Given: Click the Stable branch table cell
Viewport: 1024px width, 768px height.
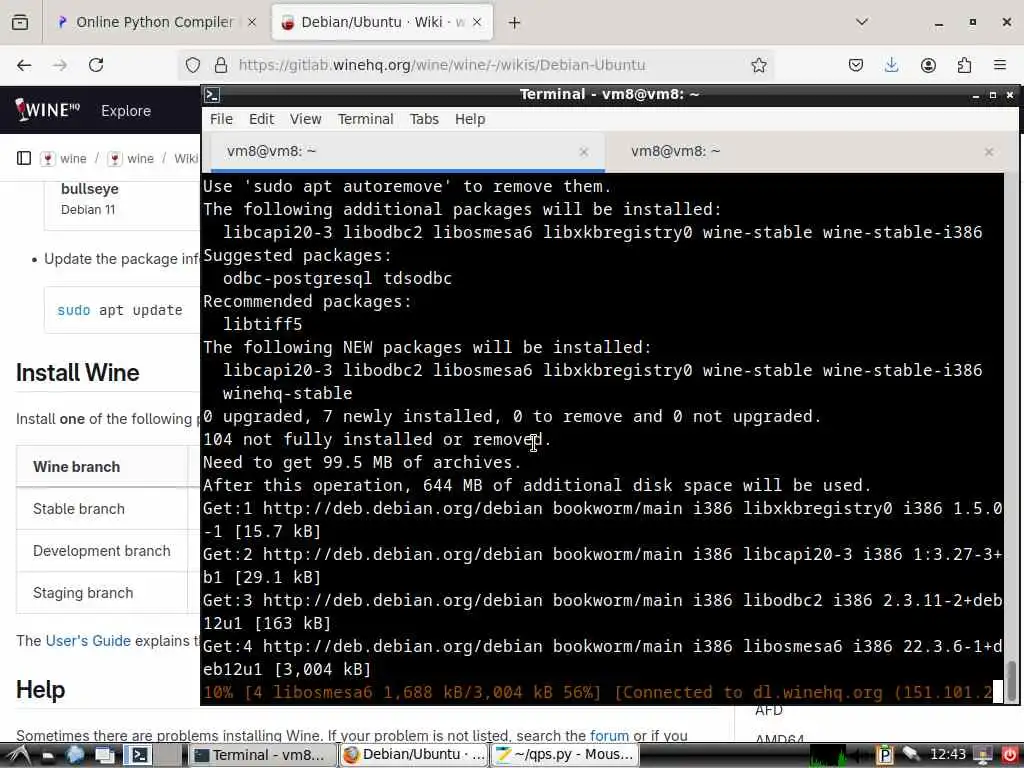Looking at the screenshot, I should (101, 509).
